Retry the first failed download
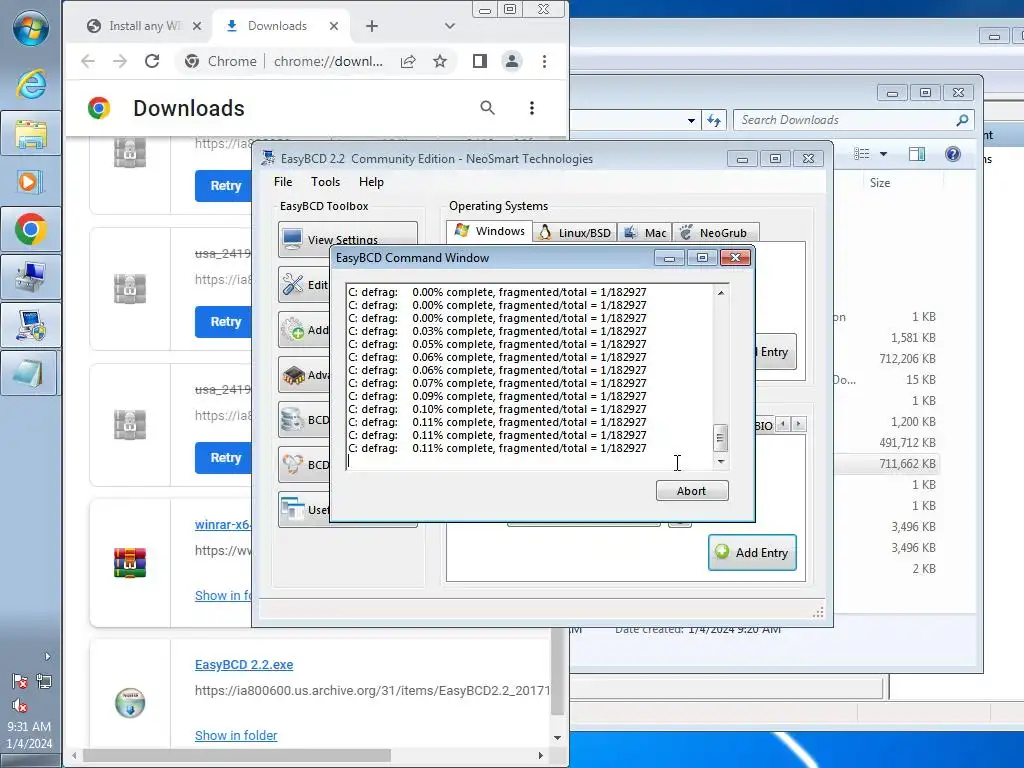This screenshot has height=768, width=1024. coord(223,186)
